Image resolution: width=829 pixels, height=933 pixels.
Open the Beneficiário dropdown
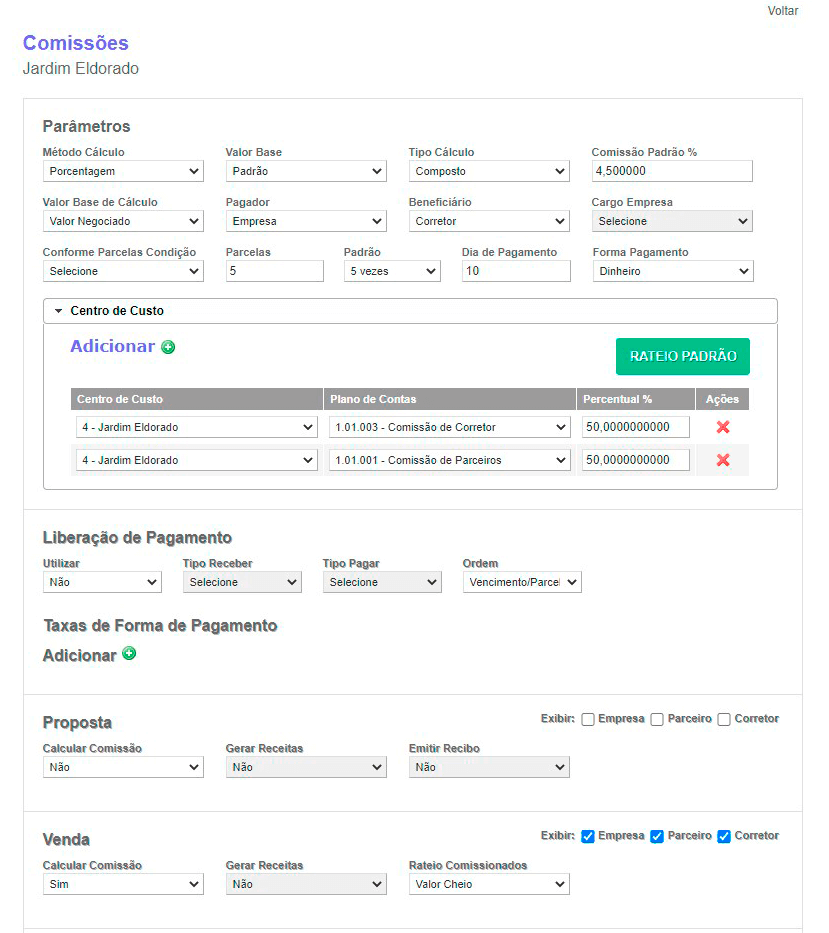(x=489, y=221)
